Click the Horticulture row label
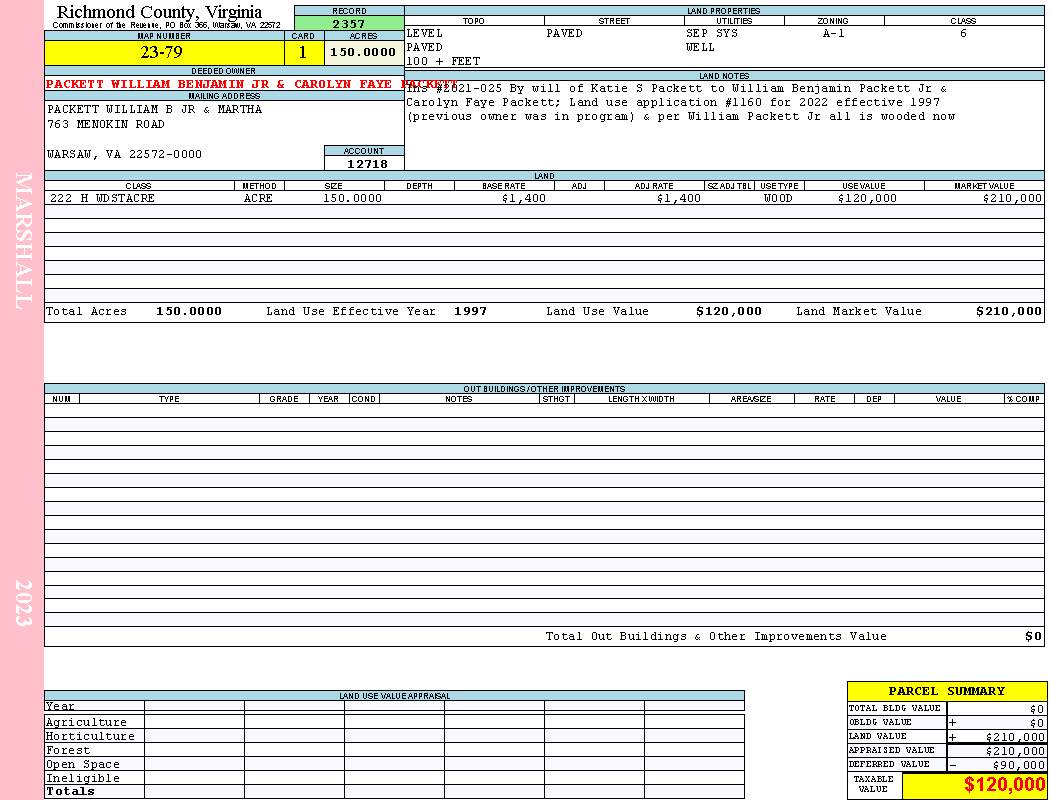The height and width of the screenshot is (800, 1050). [90, 736]
